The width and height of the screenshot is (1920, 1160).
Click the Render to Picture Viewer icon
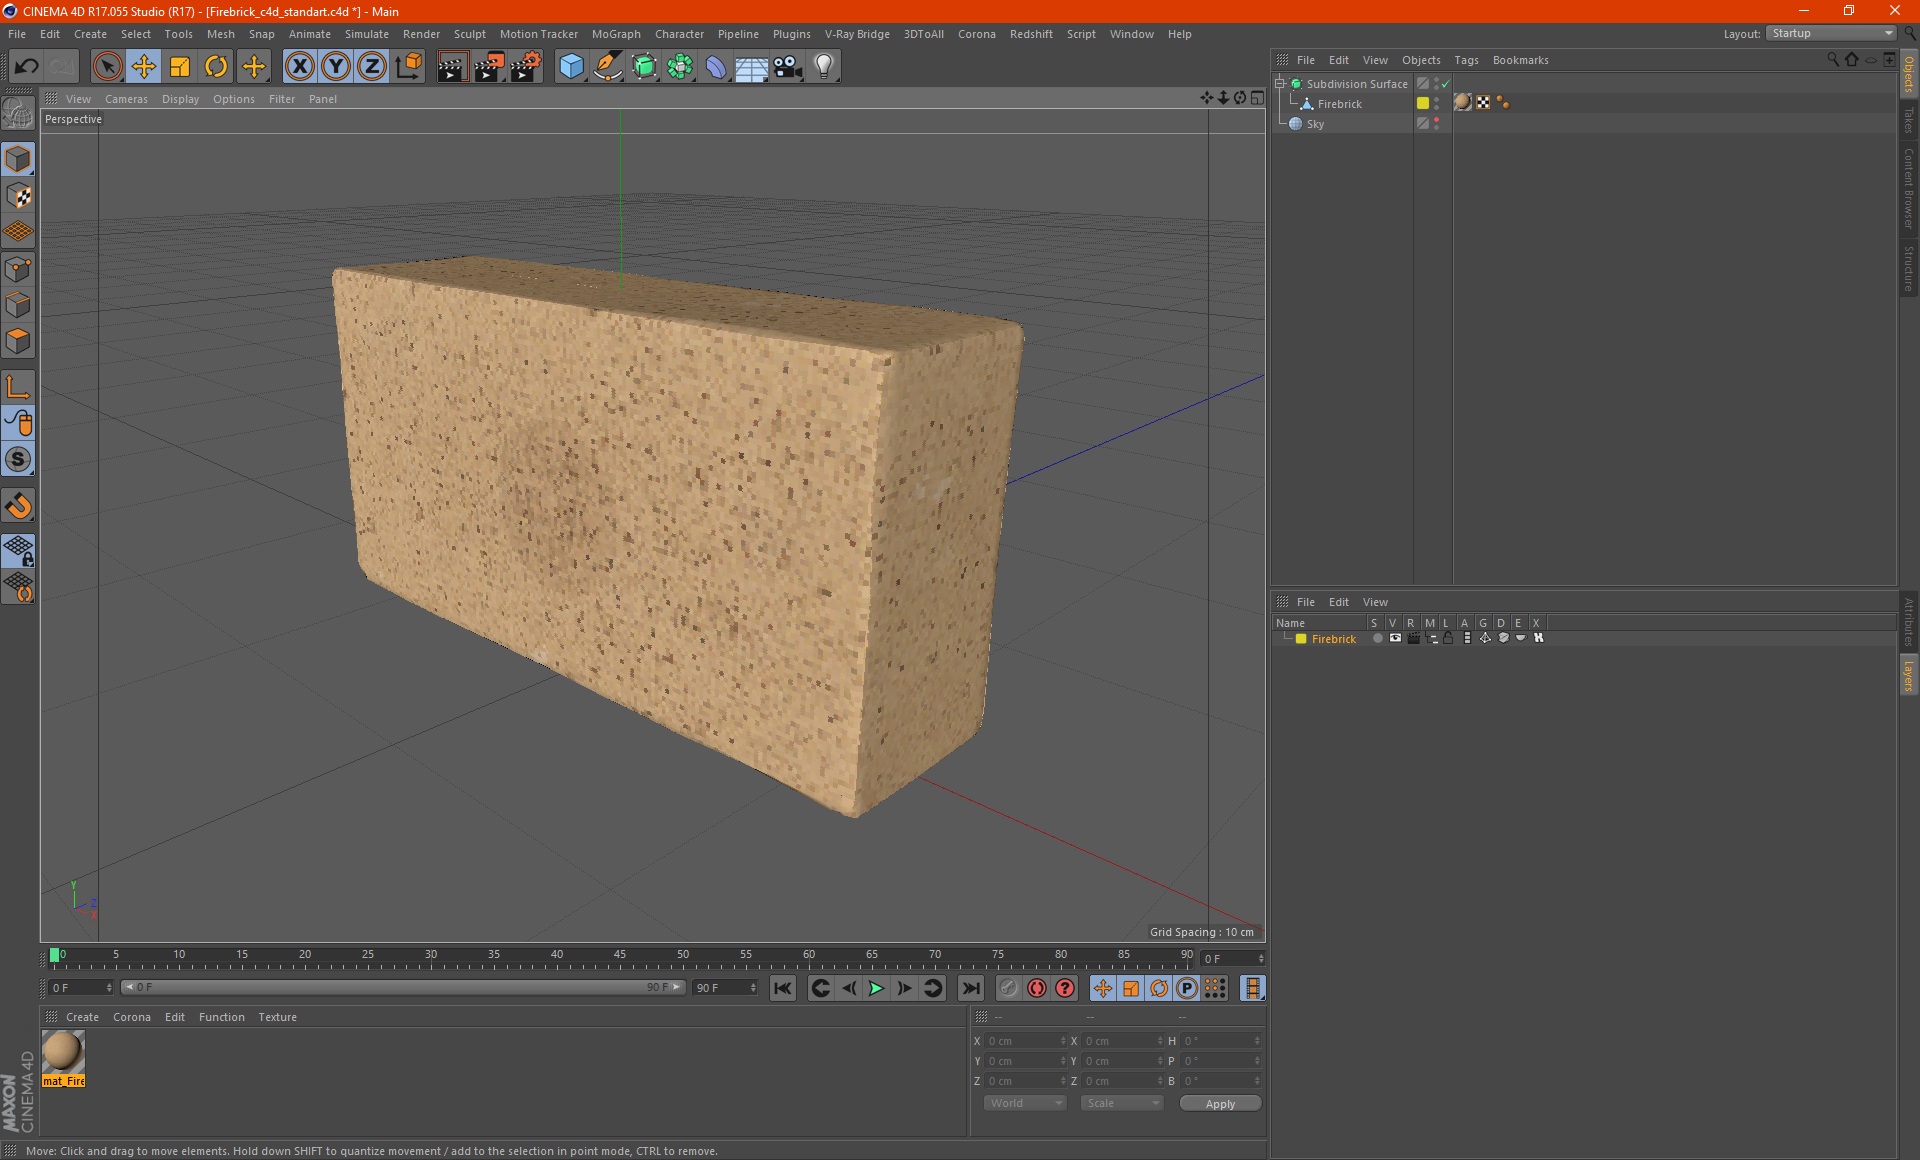tap(485, 64)
